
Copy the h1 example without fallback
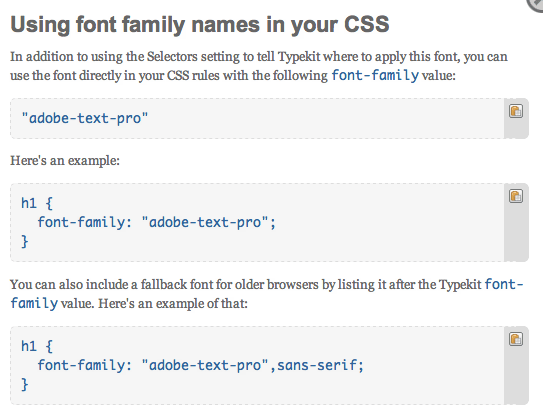coord(516,196)
